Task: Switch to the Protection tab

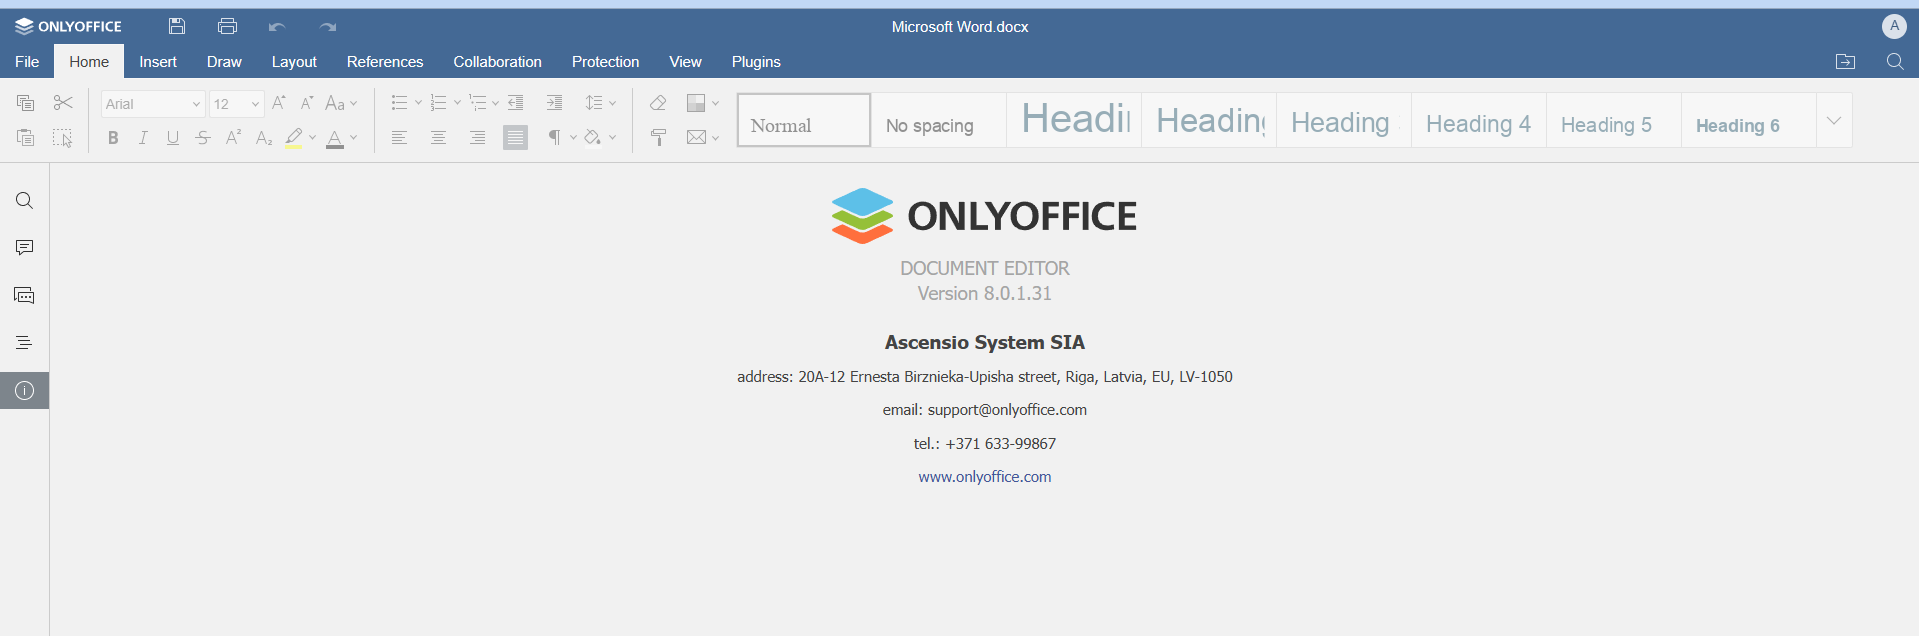Action: click(605, 62)
